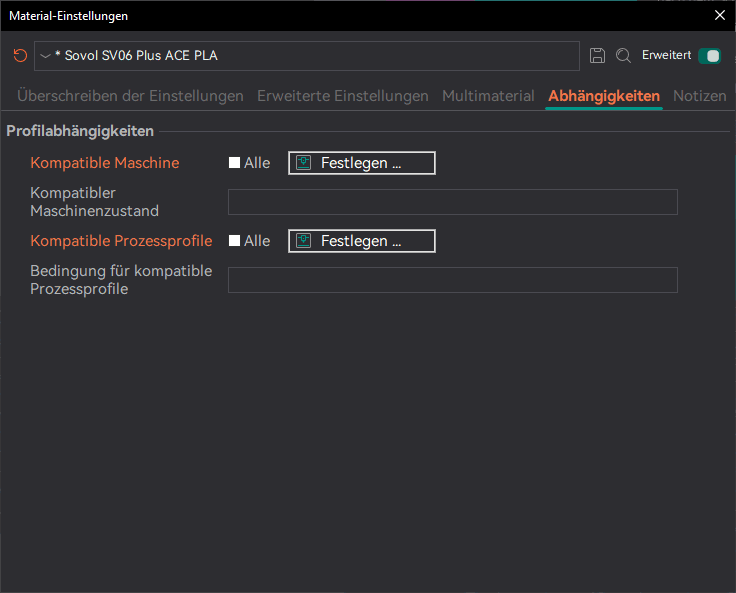Image resolution: width=736 pixels, height=593 pixels.
Task: Reset the material preset changes
Action: click(x=20, y=56)
